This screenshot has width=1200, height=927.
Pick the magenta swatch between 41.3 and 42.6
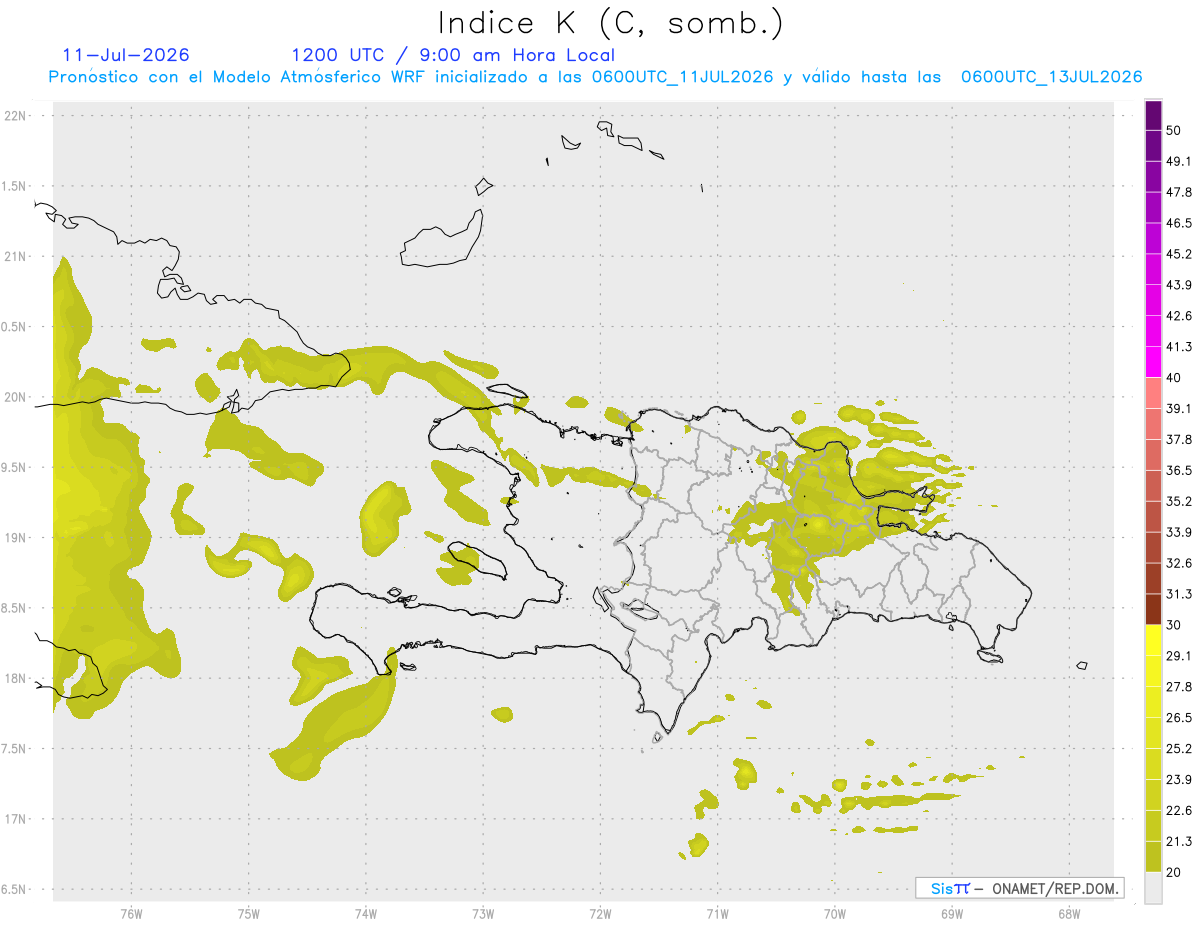click(x=1154, y=331)
